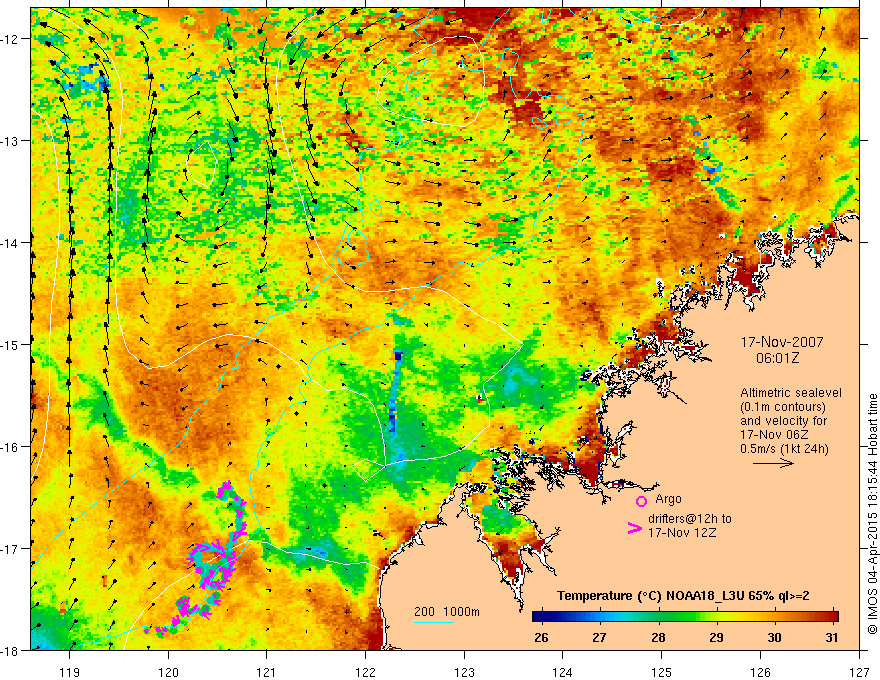Click the '200 1000m' bathymetry legend label
This screenshot has width=880, height=680.
coord(447,612)
